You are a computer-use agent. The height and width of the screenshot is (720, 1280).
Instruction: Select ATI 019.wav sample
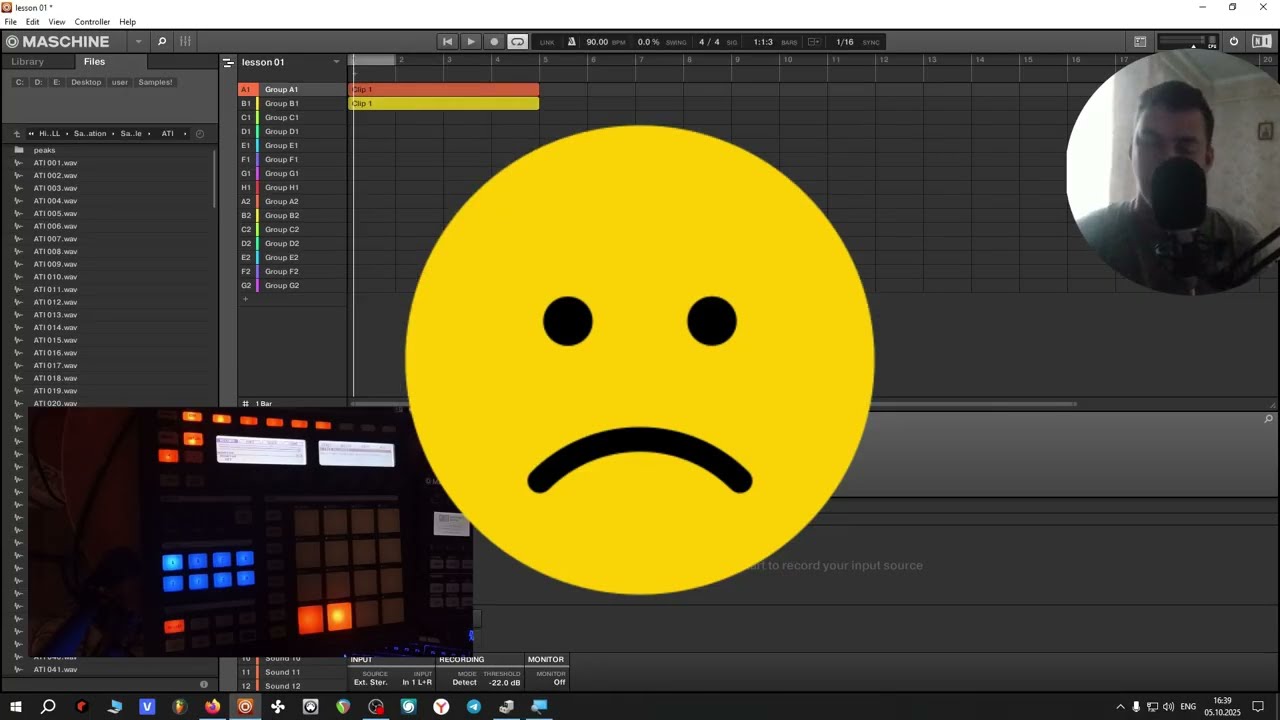tap(55, 391)
